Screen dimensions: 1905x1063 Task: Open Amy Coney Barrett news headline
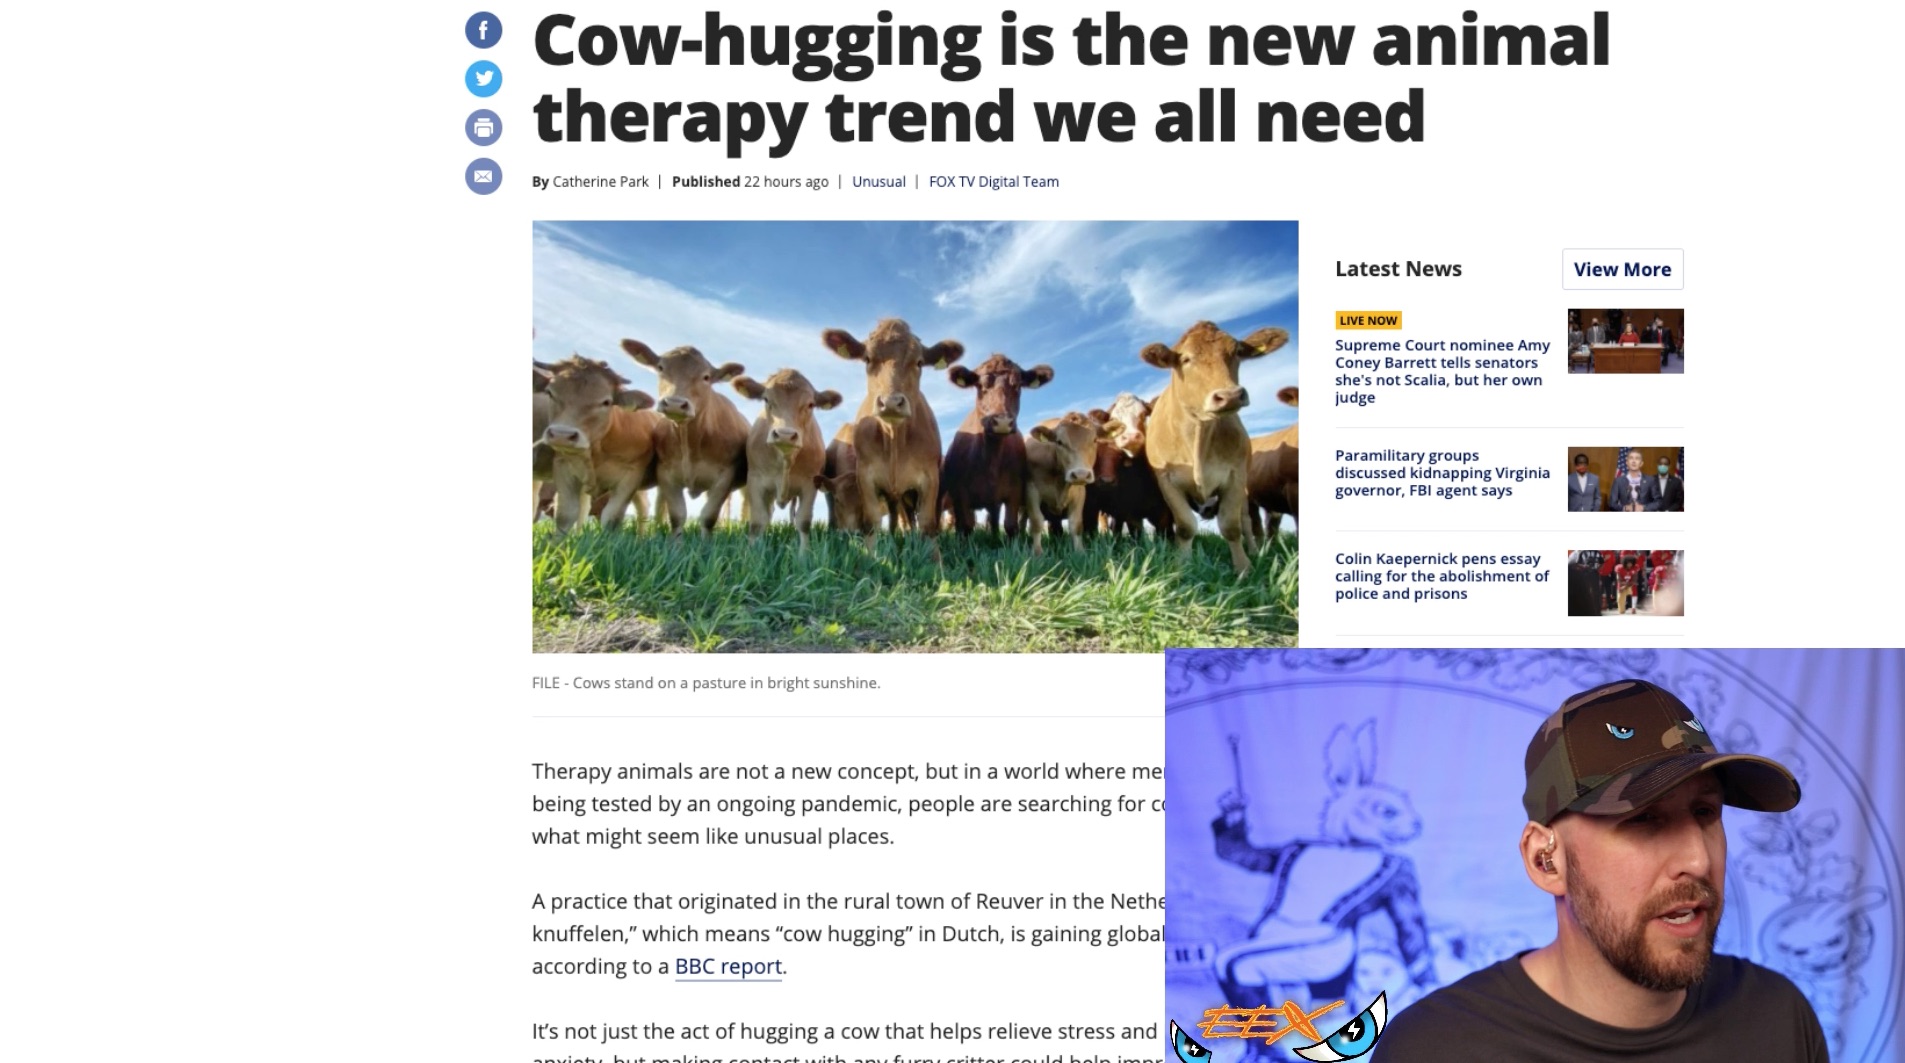[1442, 371]
